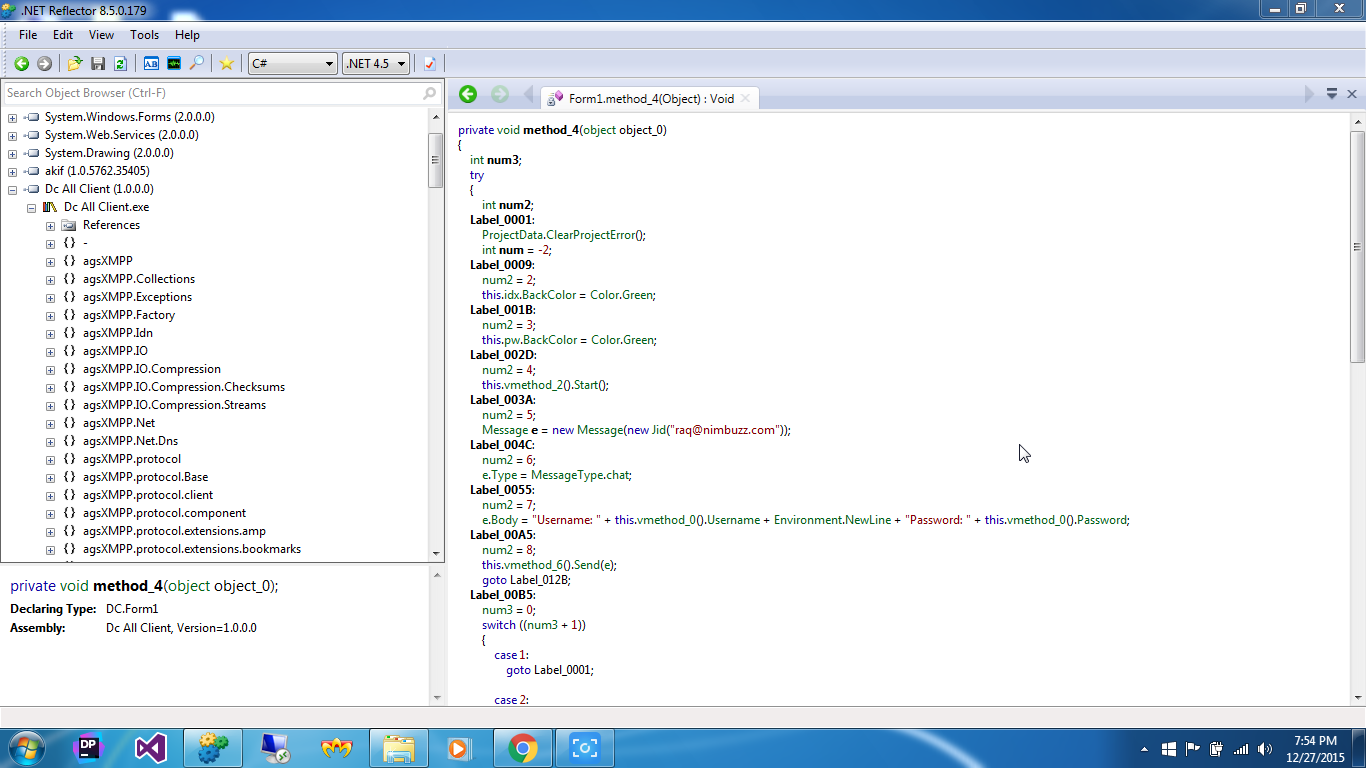Screen dimensions: 1366x768
Task: Open the .NET 4.5 framework dropdown
Action: [x=376, y=63]
